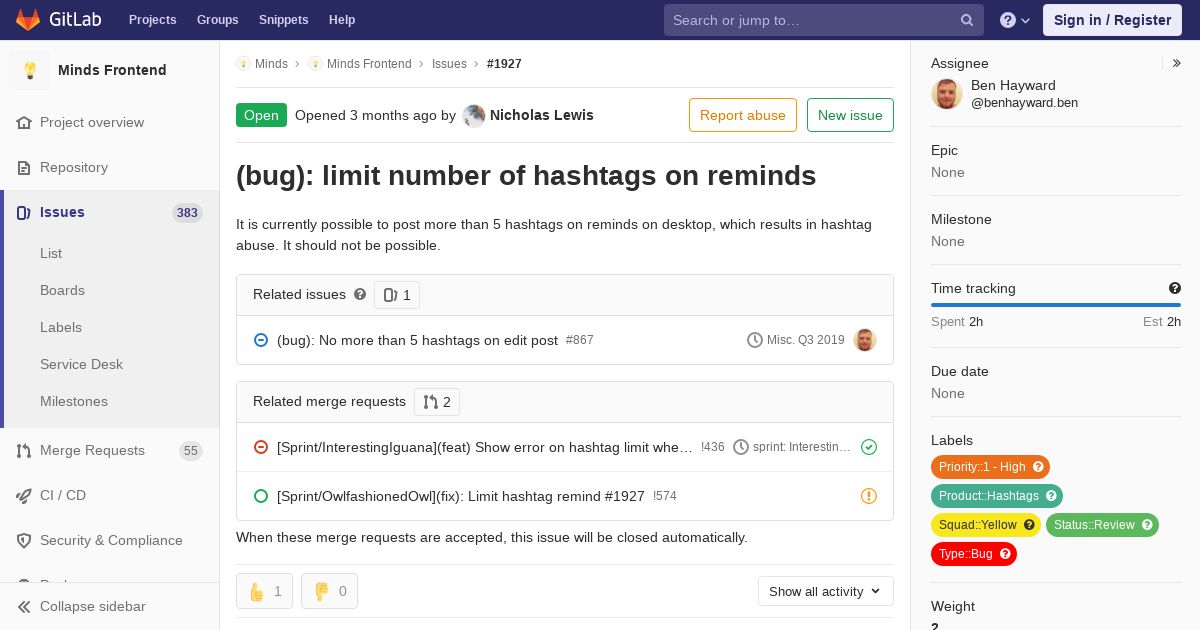Click Nicholas Lewis author avatar

[x=474, y=115]
